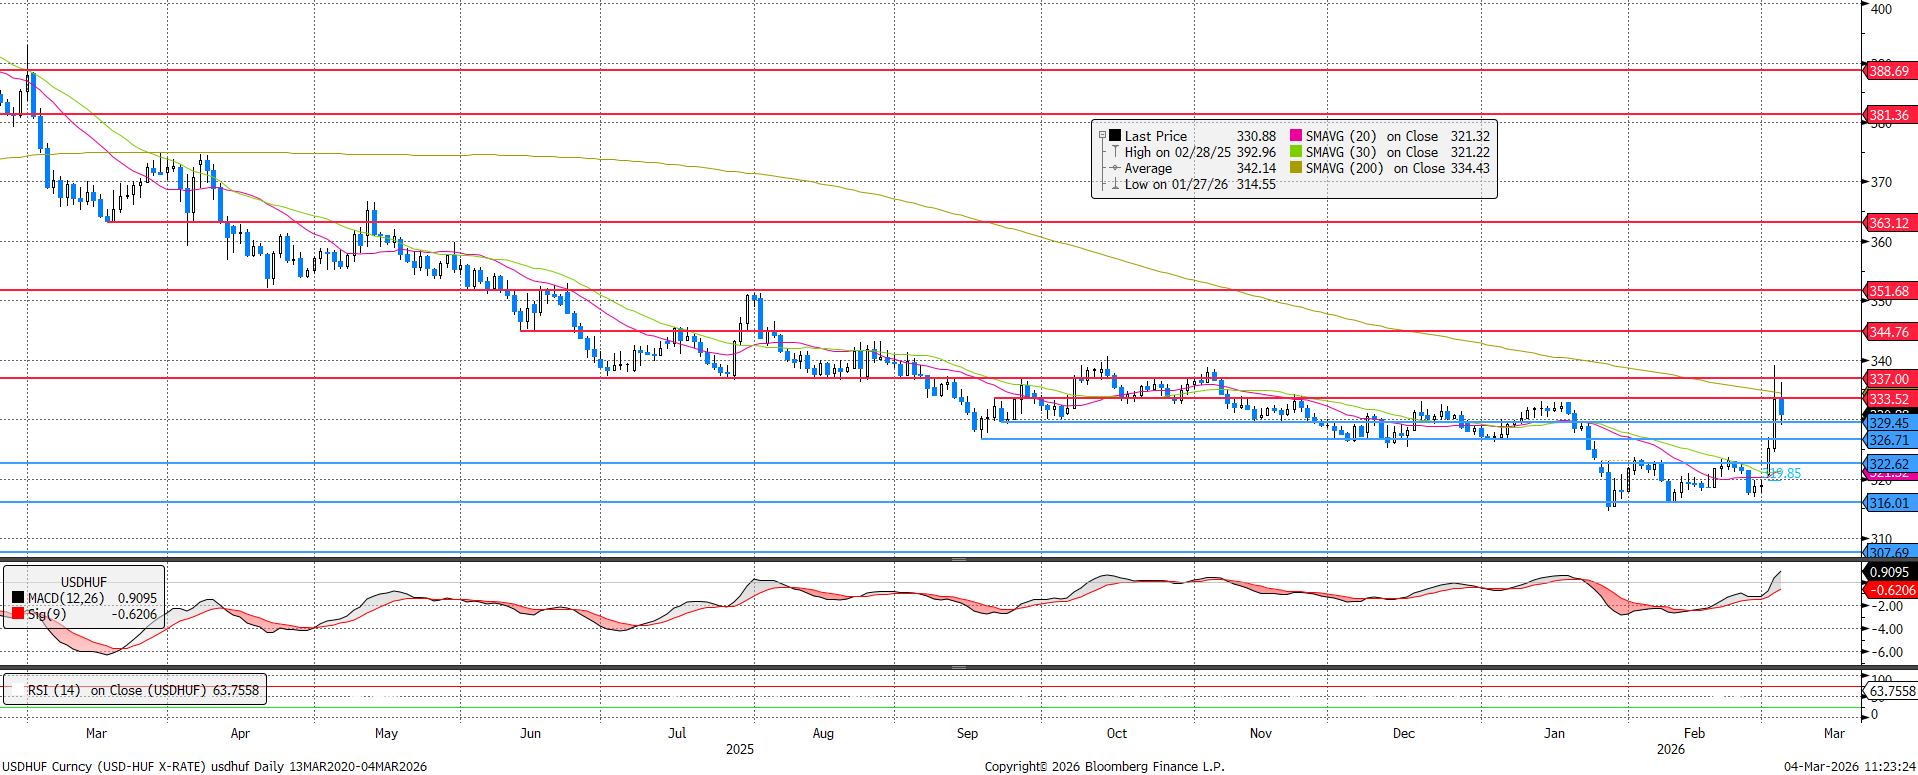This screenshot has width=1918, height=775.
Task: Click the white RSI (14) legend swatch
Action: [x=16, y=690]
